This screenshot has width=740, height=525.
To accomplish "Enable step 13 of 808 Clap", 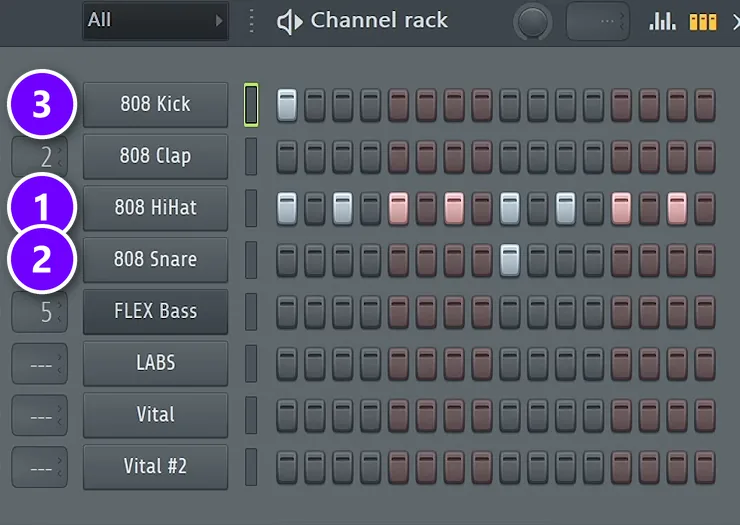I will coord(621,156).
